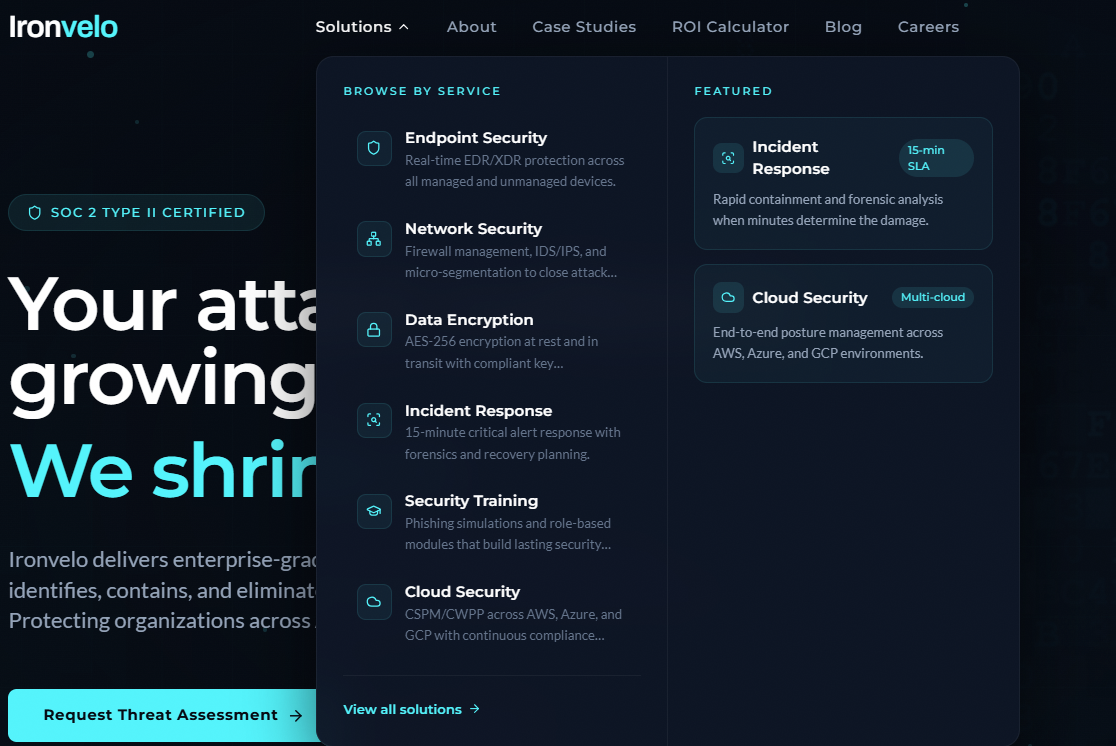The image size is (1116, 746).
Task: Click the Endpoint Security shield icon
Action: coord(374,148)
